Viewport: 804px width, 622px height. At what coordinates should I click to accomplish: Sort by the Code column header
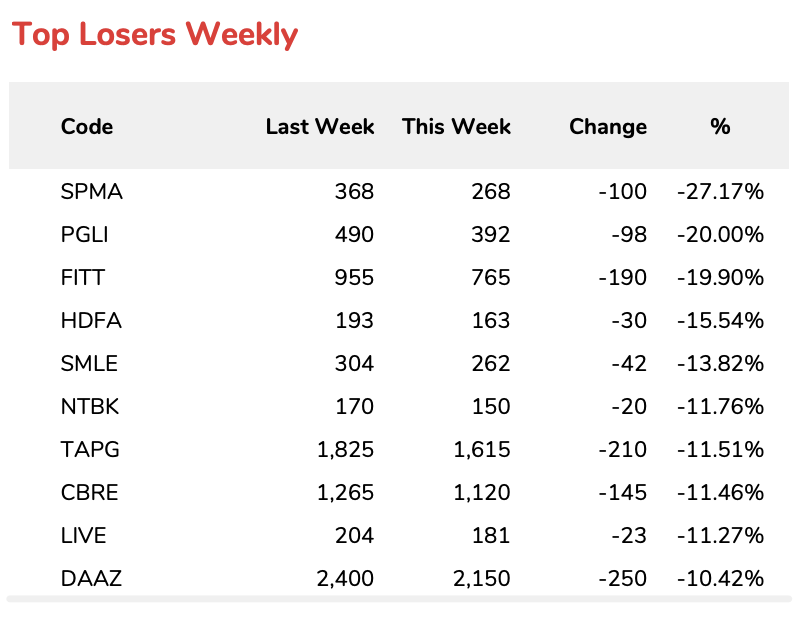[87, 127]
